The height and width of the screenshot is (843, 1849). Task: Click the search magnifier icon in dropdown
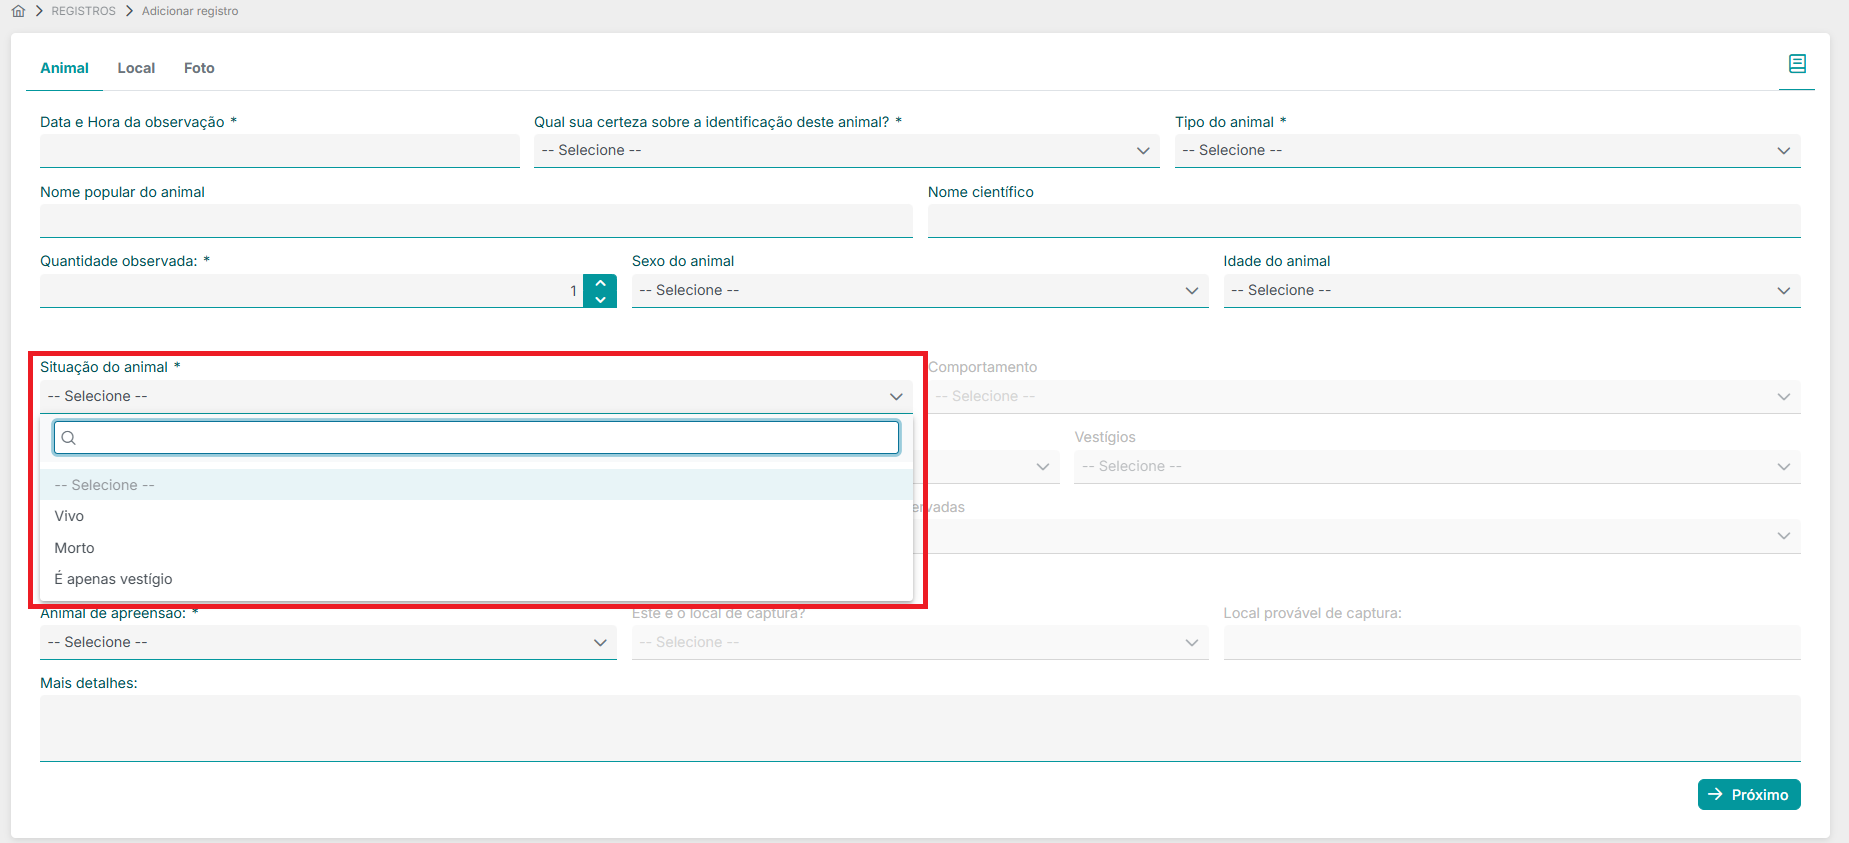(x=69, y=438)
